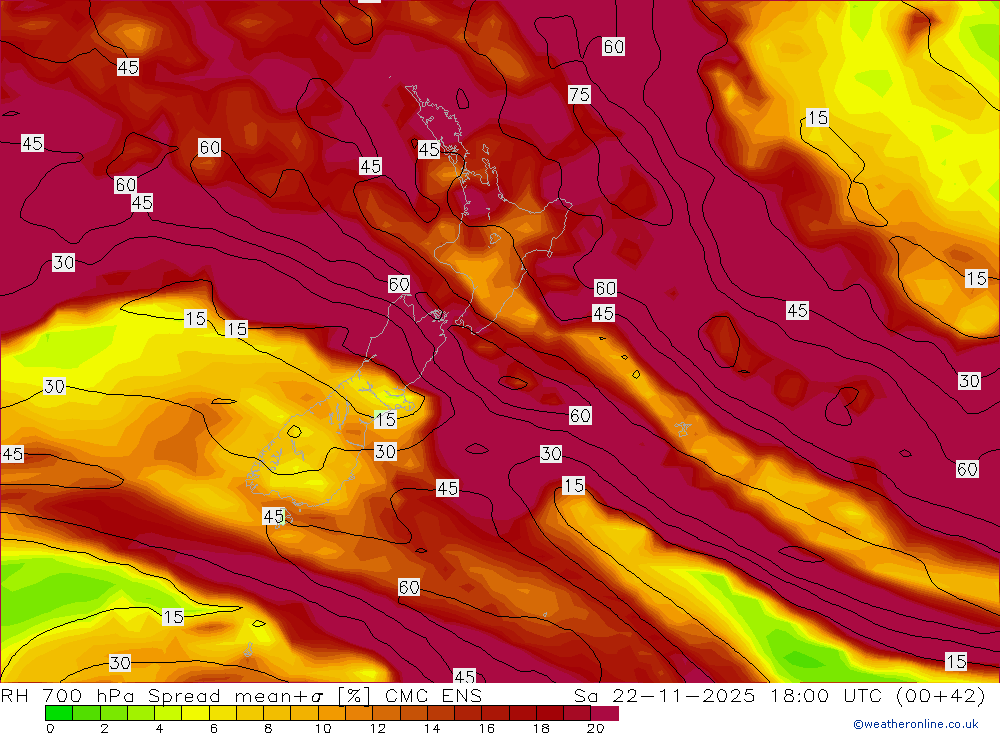The image size is (1000, 733).
Task: Click the "mean+σ [%]" title text
Action: [303, 696]
